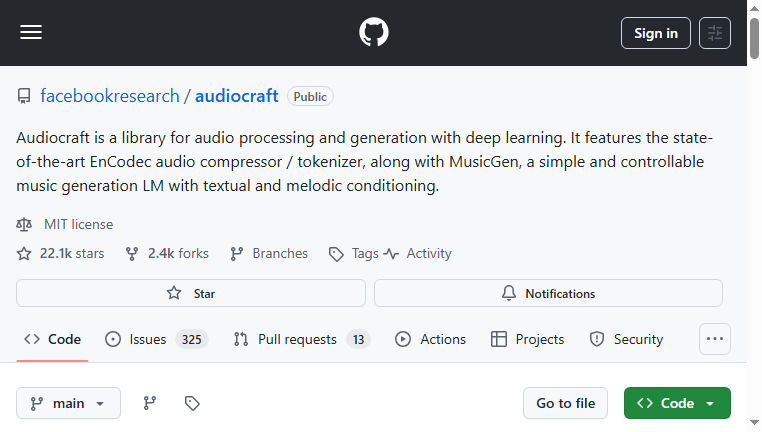
Task: Open Tags link
Action: click(x=365, y=254)
